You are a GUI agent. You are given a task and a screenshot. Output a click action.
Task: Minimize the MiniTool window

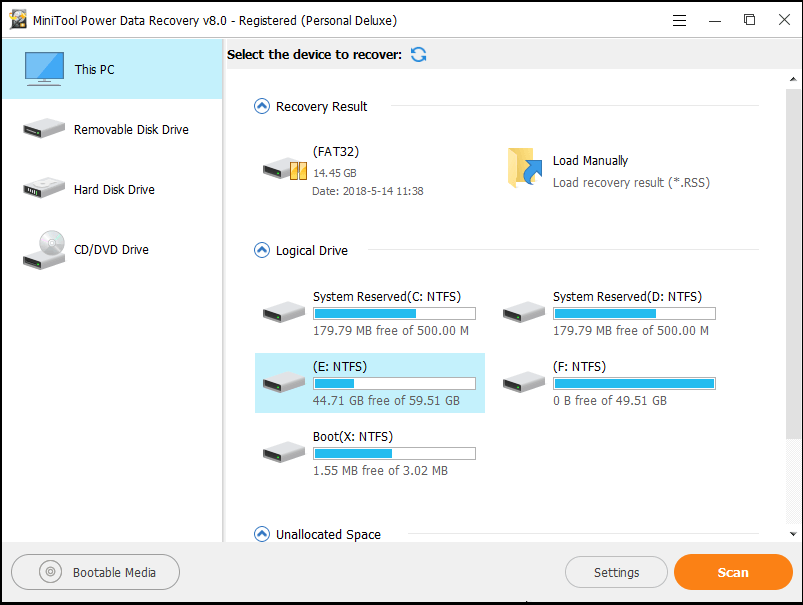[715, 21]
